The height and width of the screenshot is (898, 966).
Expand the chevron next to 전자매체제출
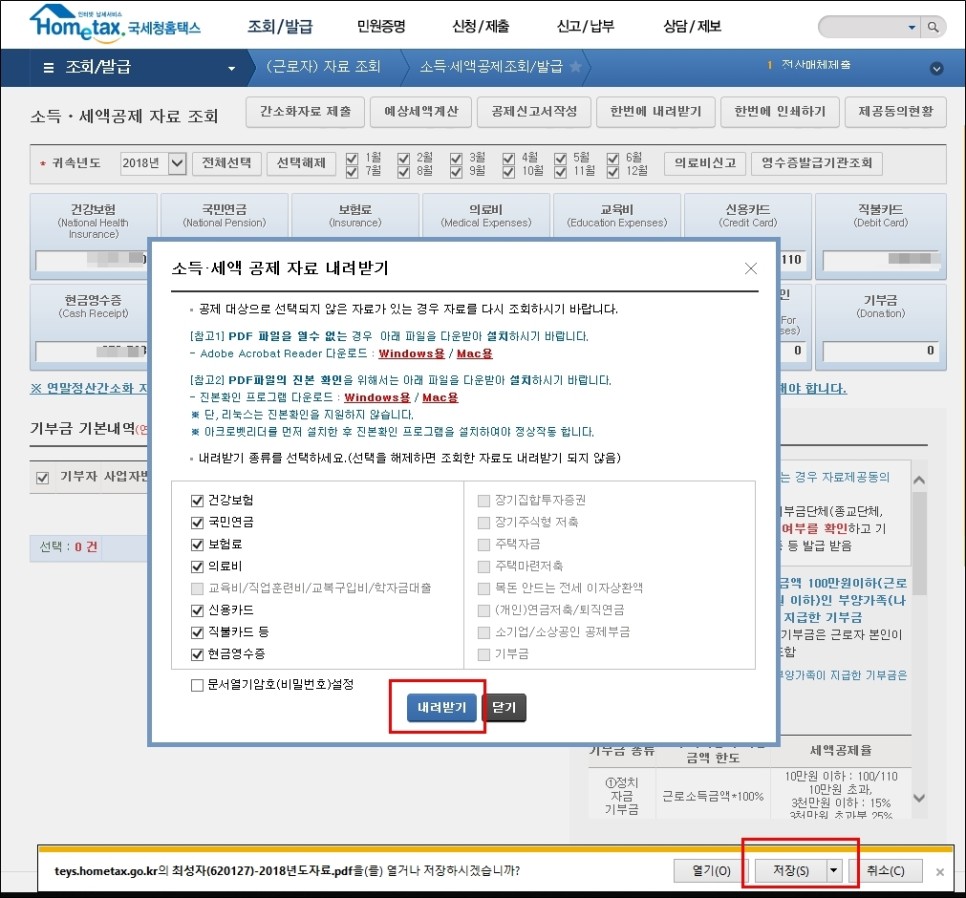pos(936,68)
